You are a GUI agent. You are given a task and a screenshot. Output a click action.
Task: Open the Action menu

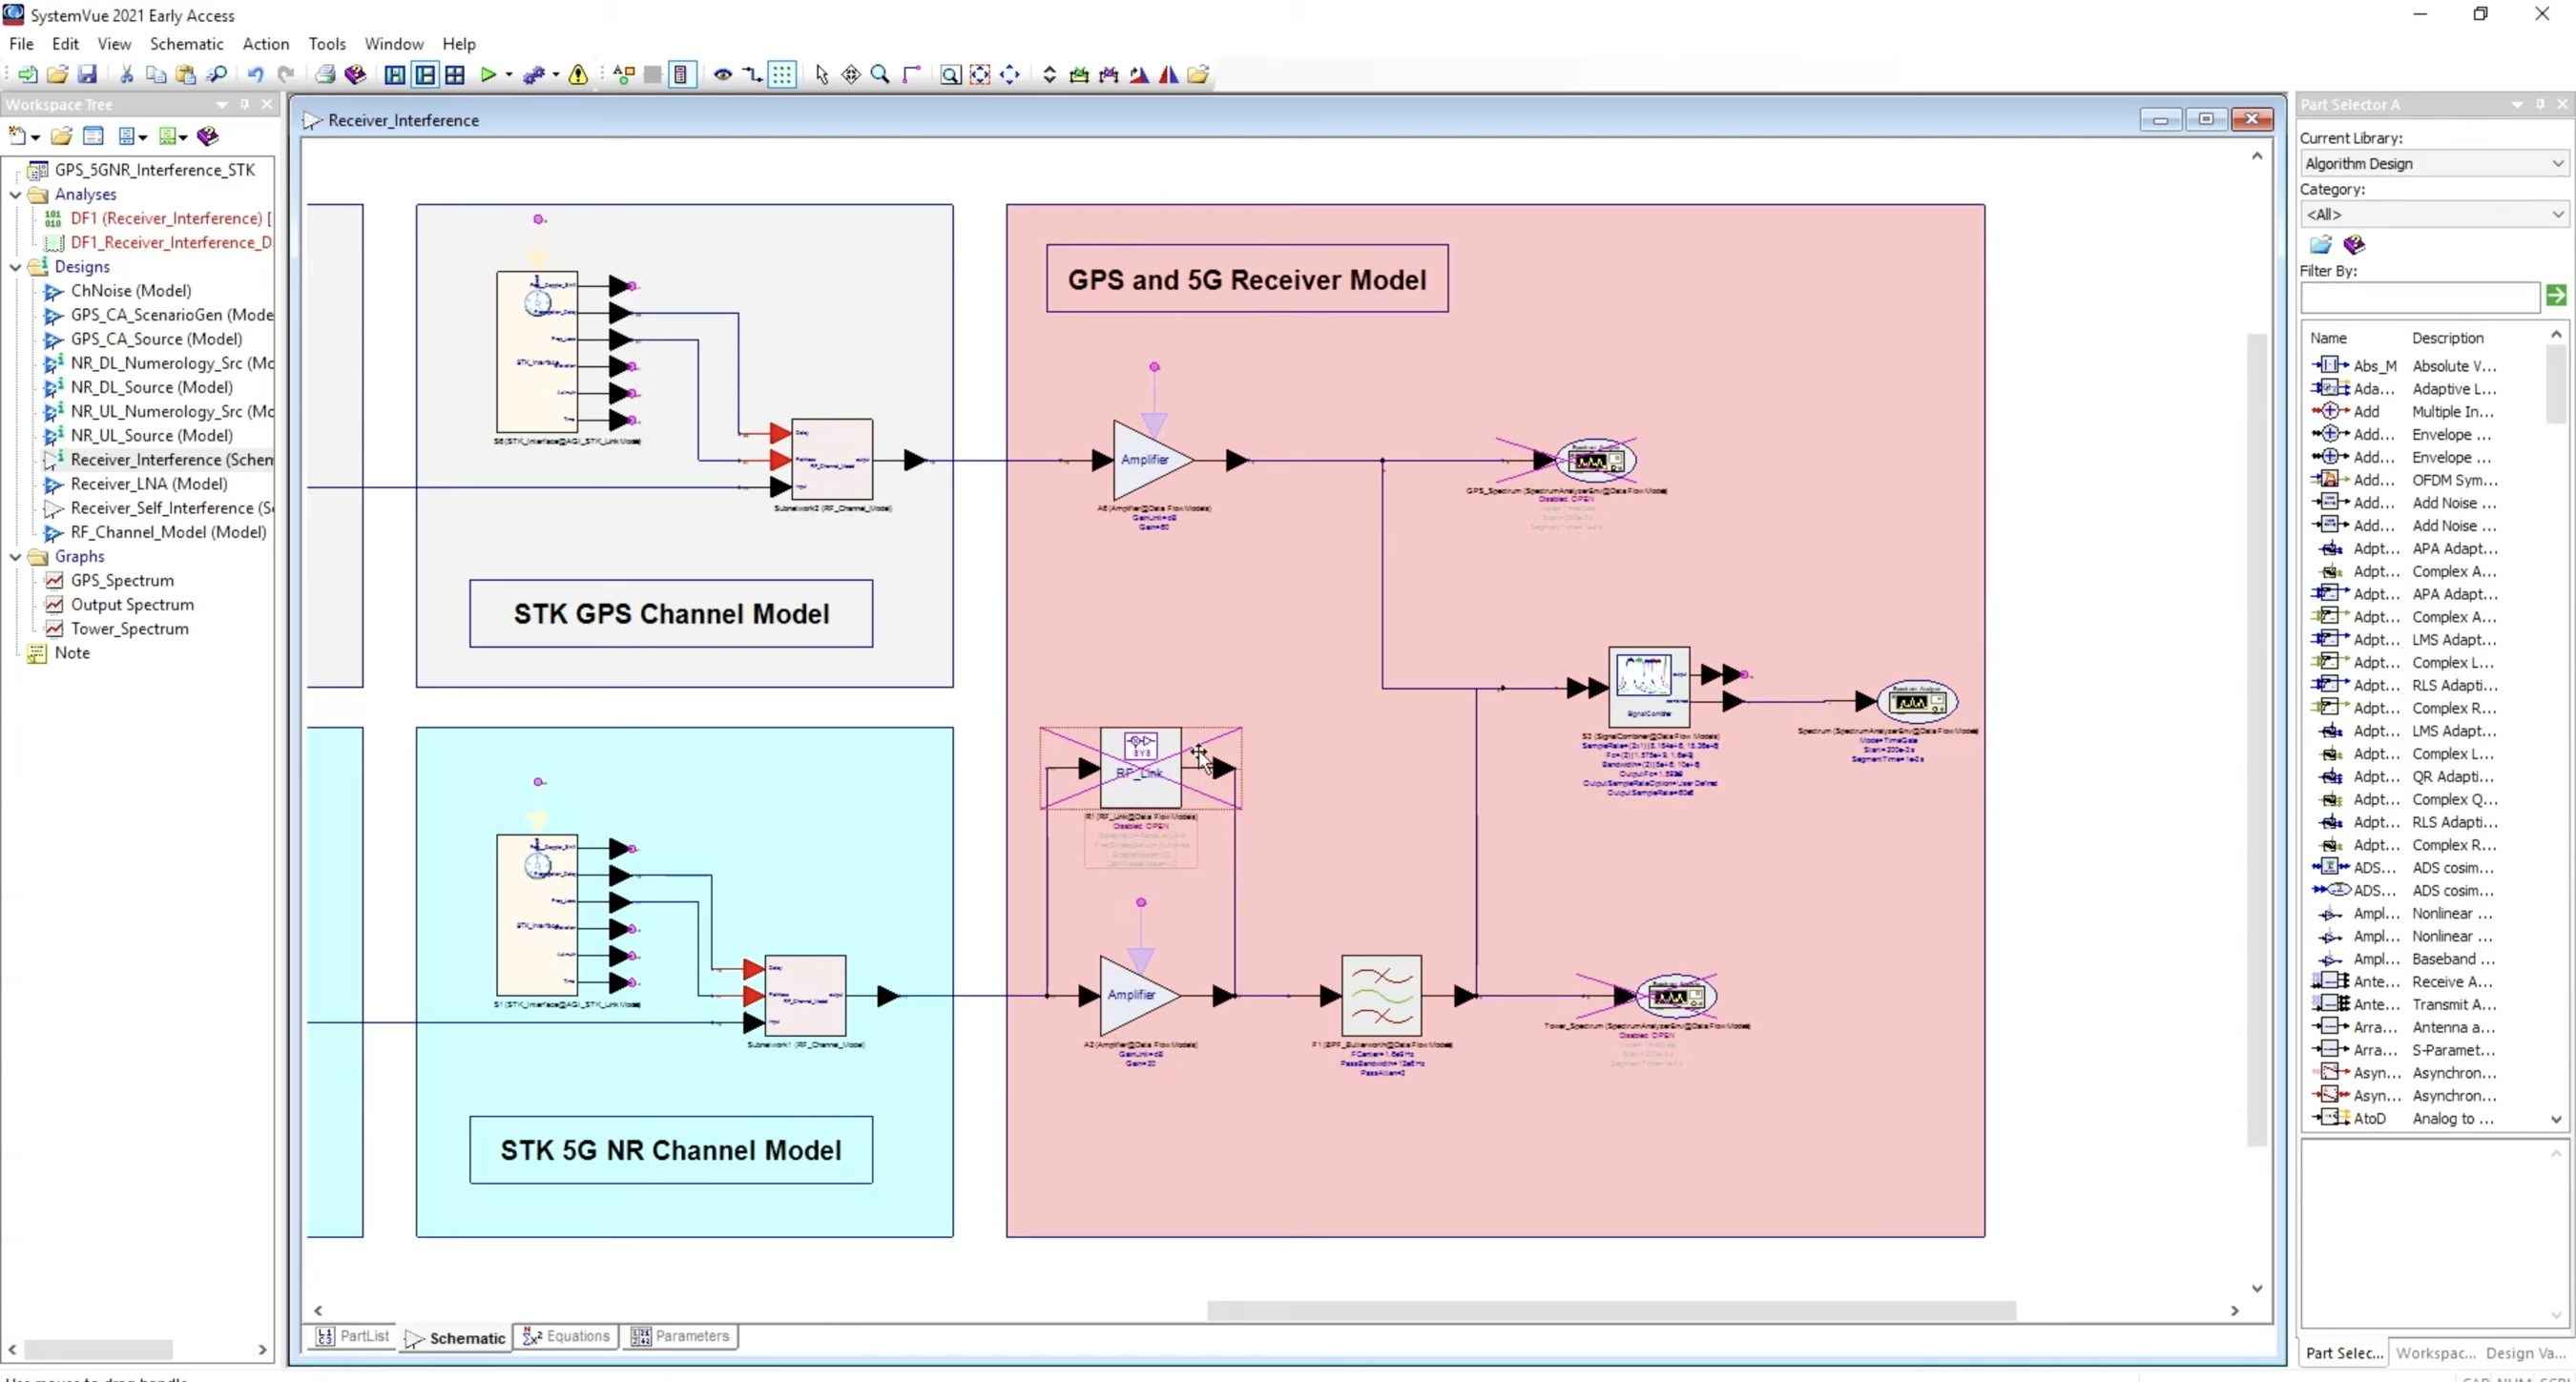pos(266,44)
